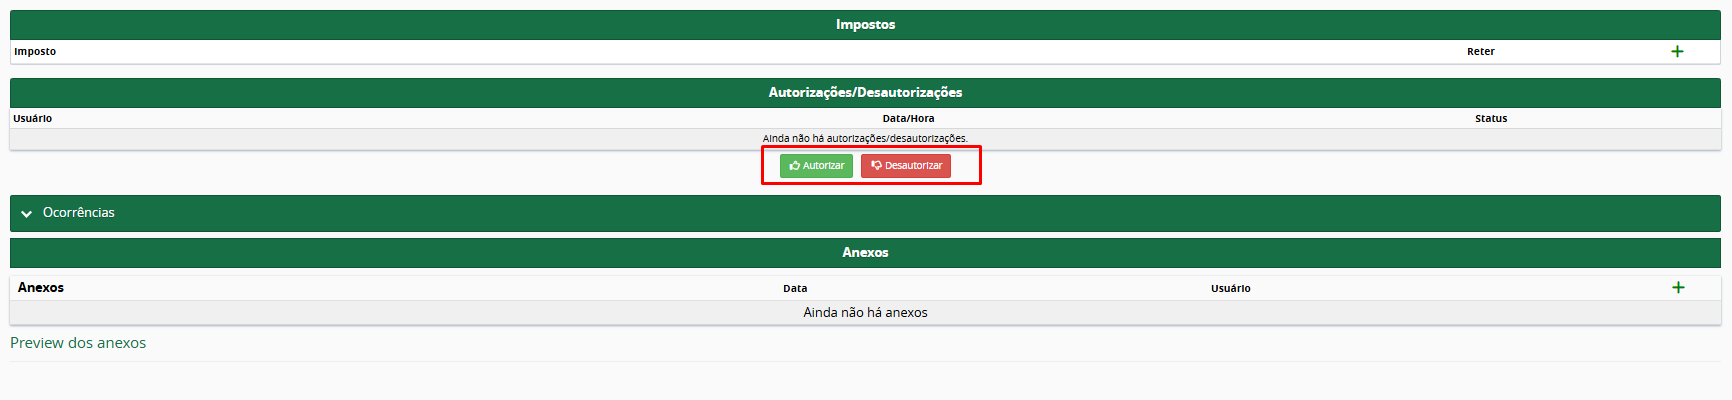Click the bold Anexos column label
Screen dimensions: 1732x400
click(x=41, y=287)
